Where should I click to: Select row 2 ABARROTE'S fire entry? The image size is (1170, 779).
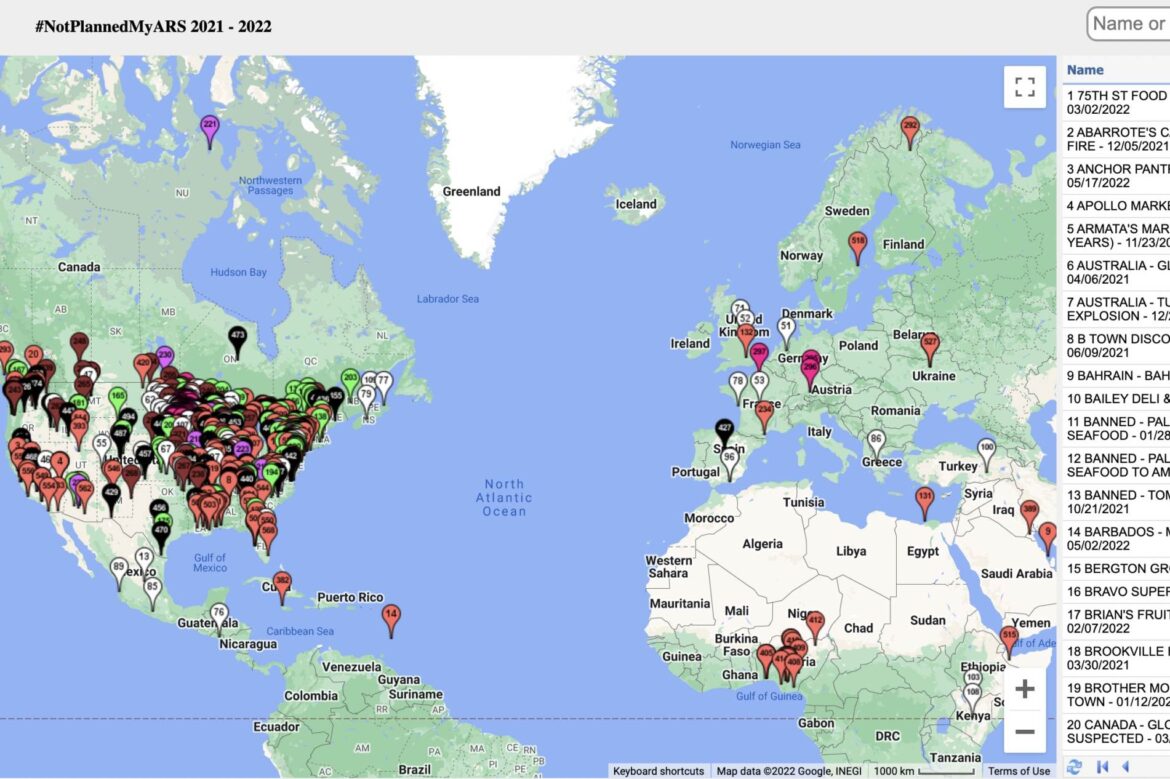pyautogui.click(x=1116, y=139)
